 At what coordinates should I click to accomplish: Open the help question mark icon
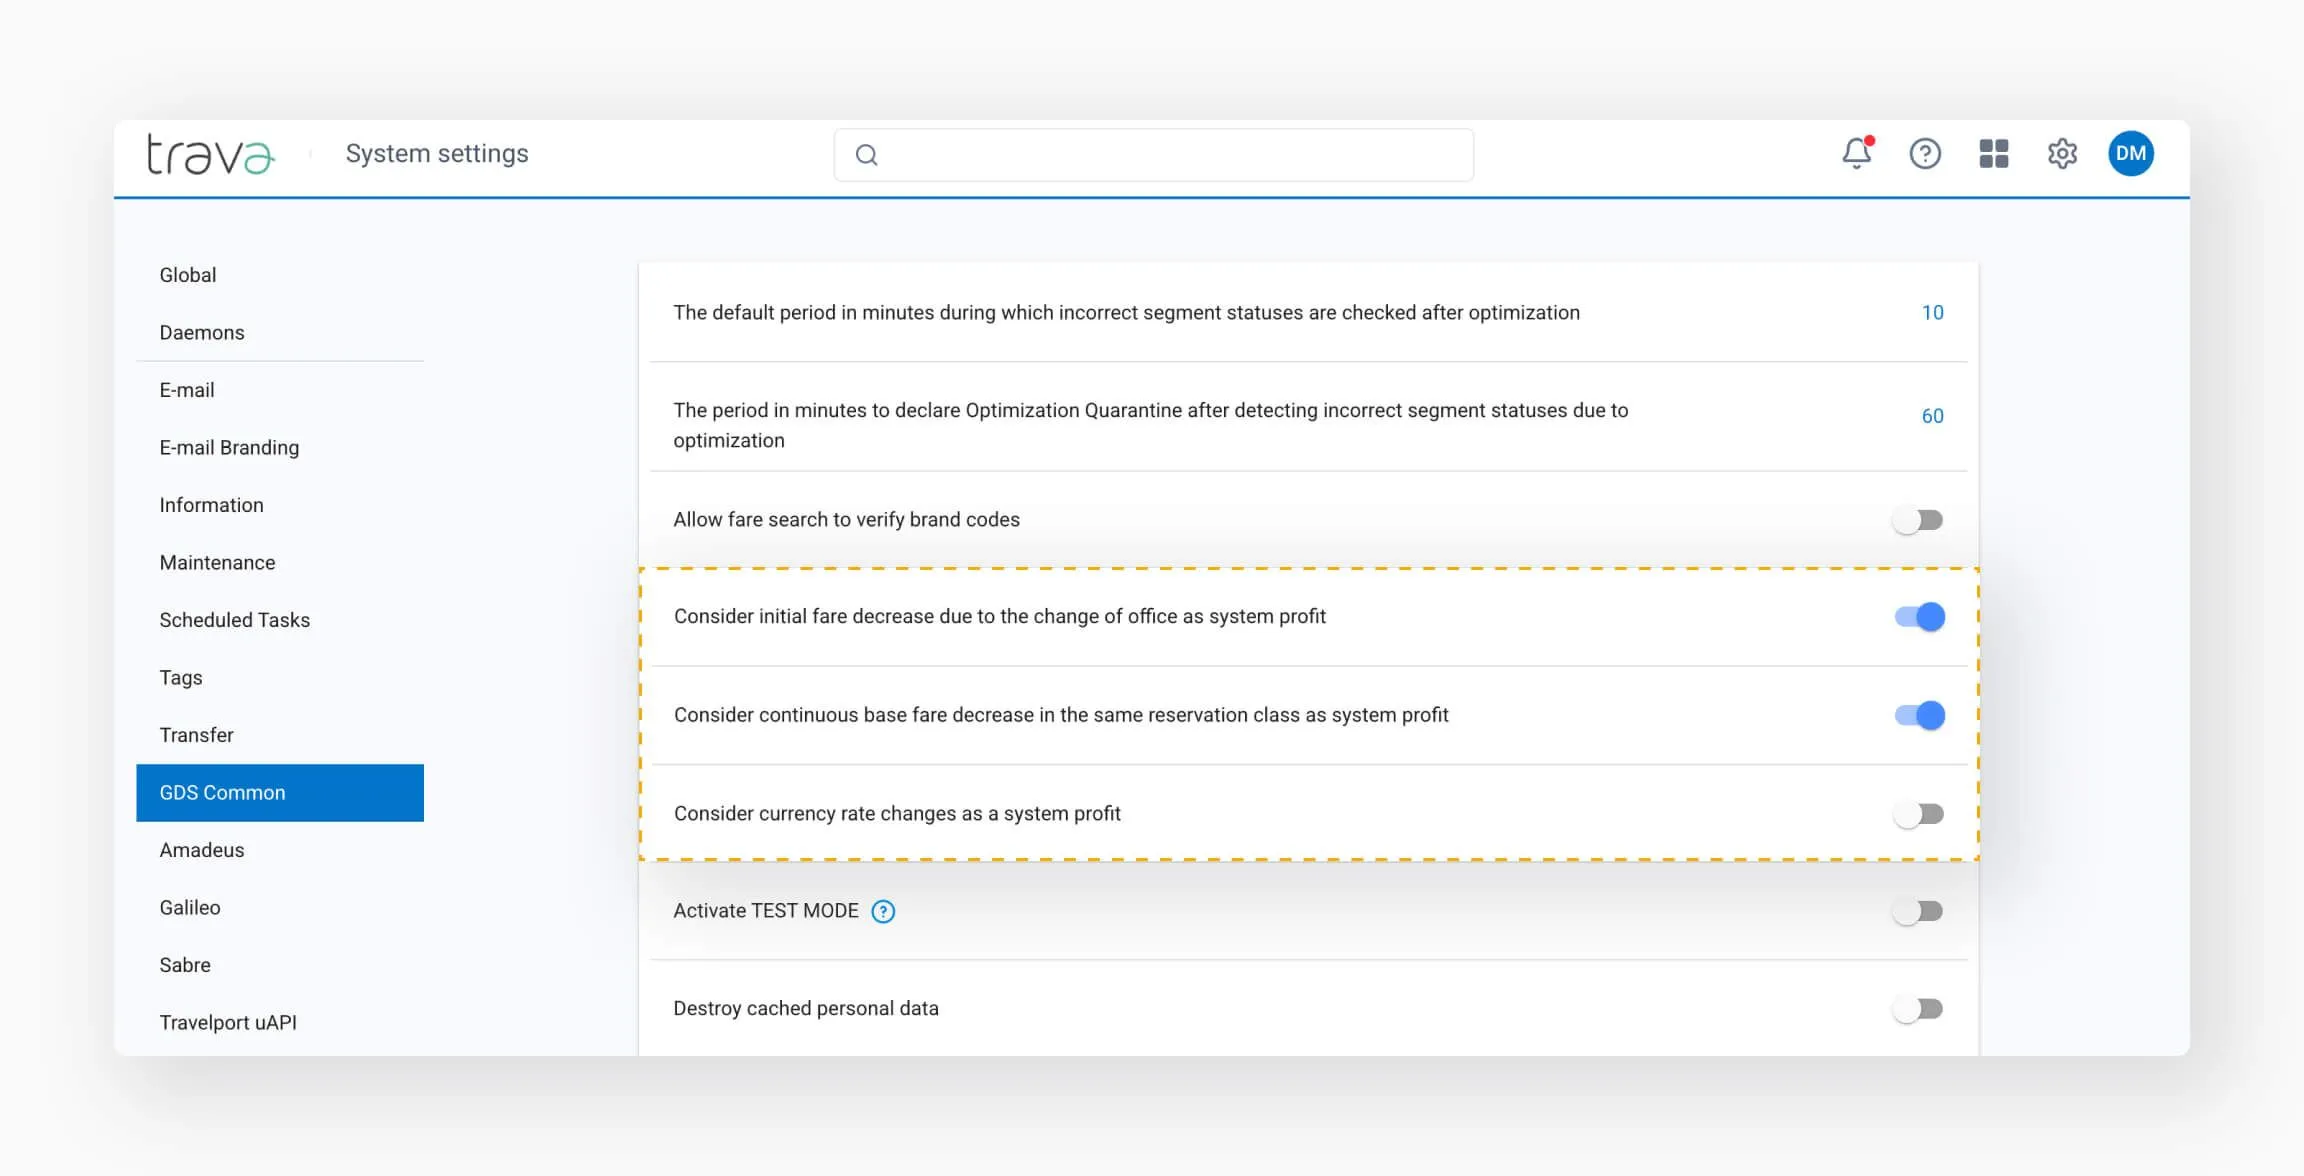click(x=1925, y=154)
